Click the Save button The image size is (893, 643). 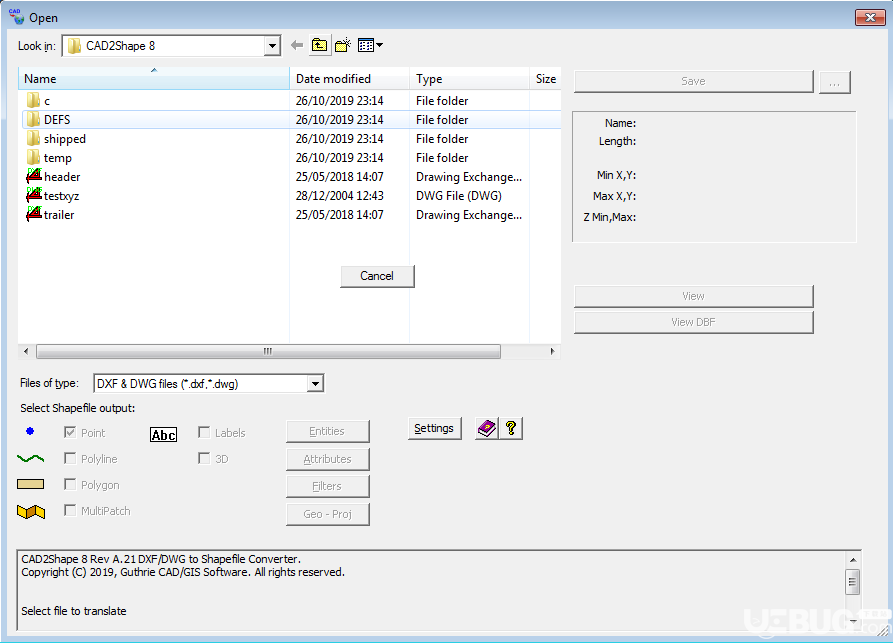point(694,81)
